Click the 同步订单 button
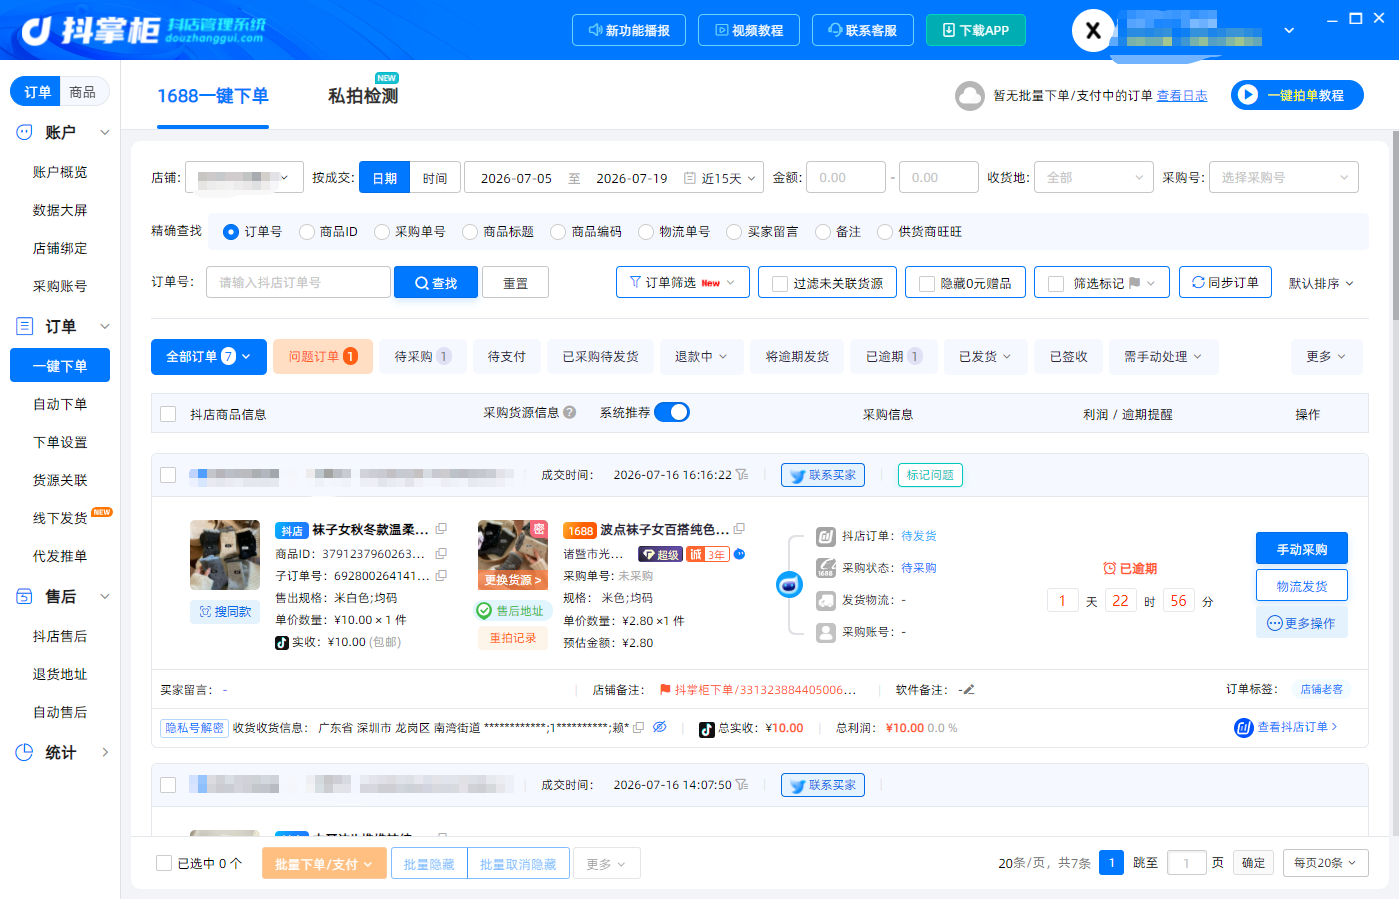 [1225, 282]
